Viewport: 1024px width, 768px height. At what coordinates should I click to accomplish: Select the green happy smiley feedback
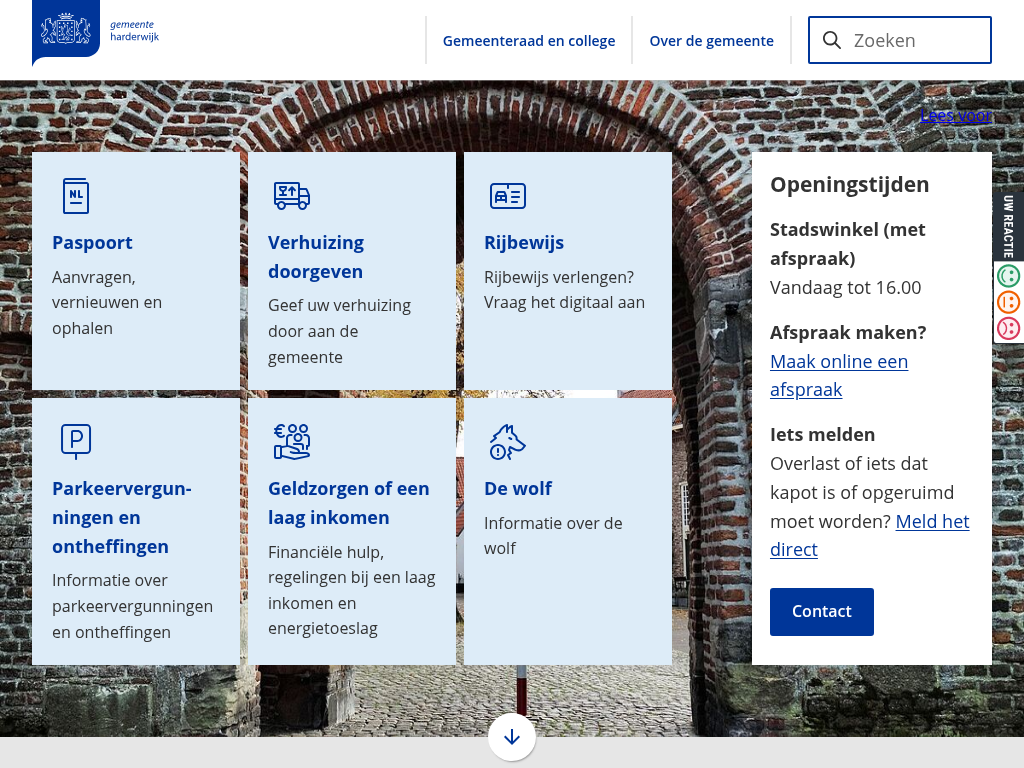point(1008,276)
